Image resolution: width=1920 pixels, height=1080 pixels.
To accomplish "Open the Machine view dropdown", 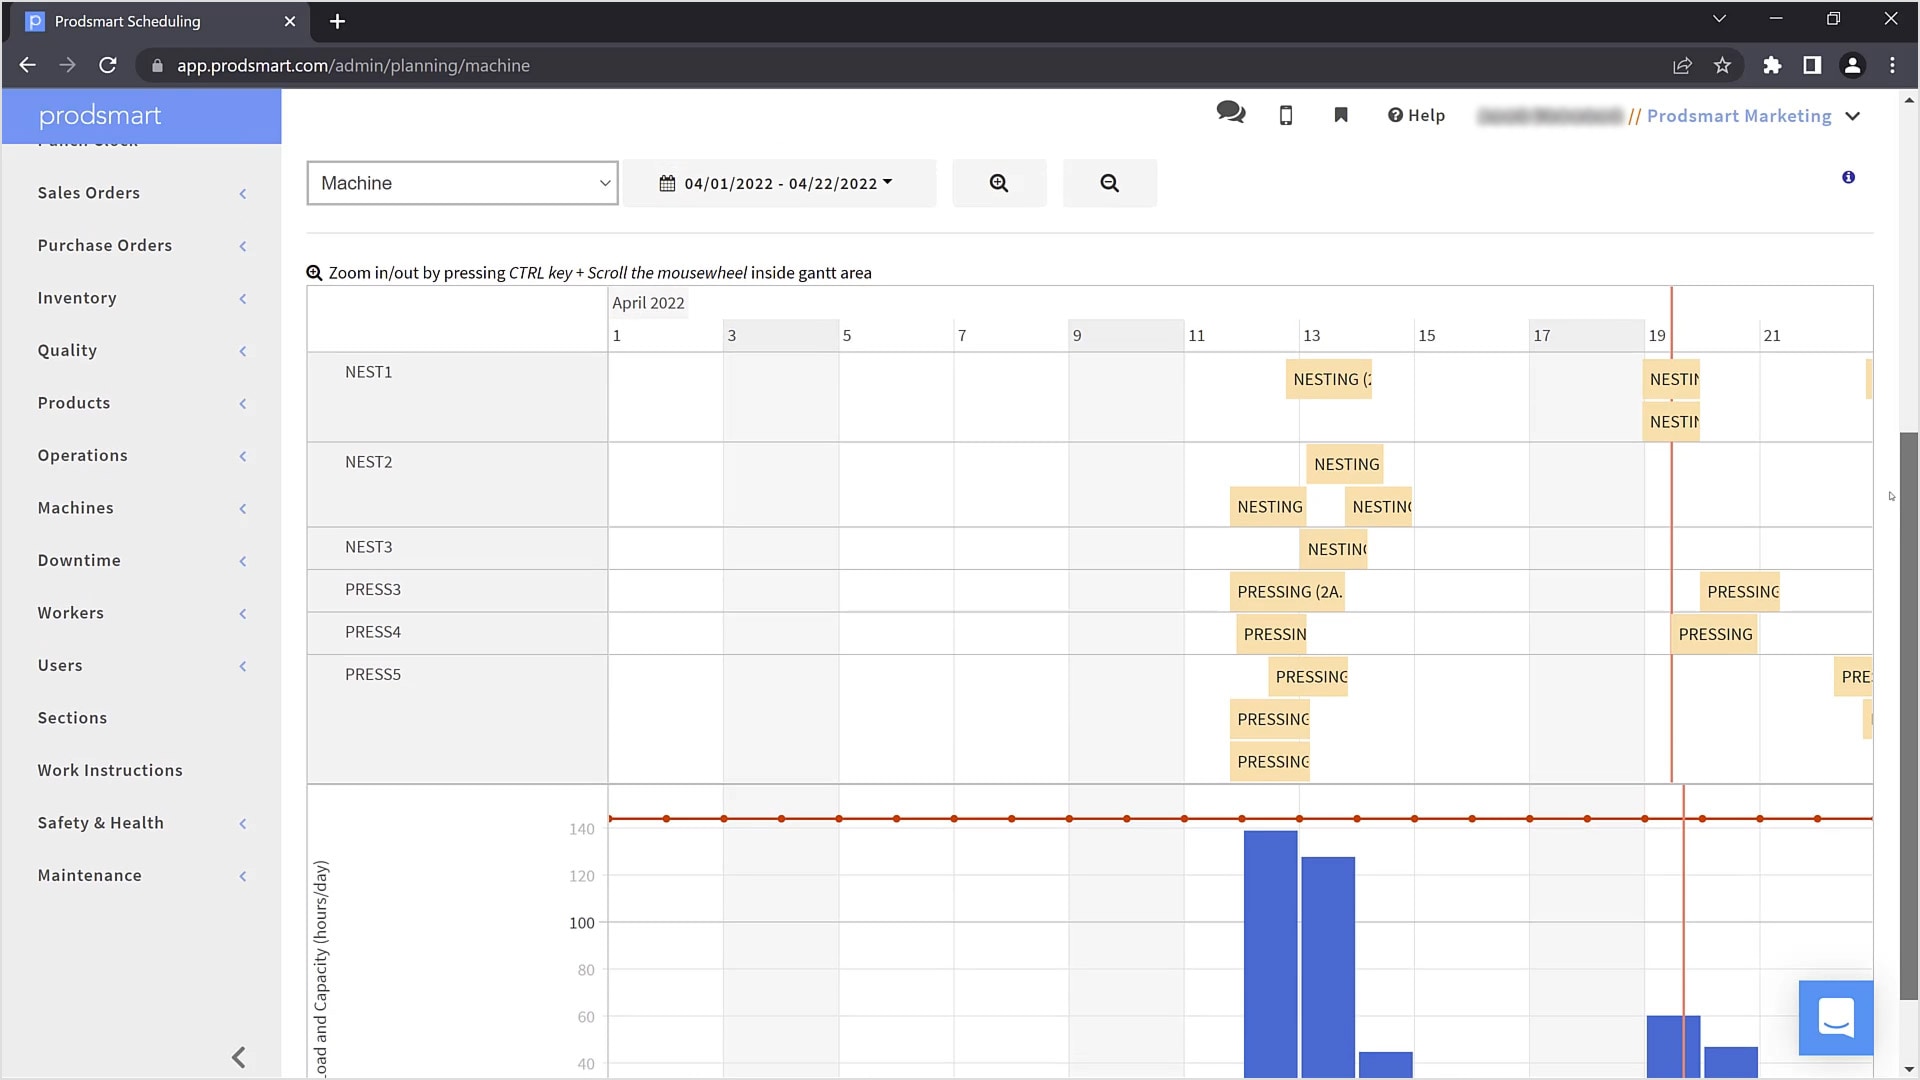I will [463, 183].
